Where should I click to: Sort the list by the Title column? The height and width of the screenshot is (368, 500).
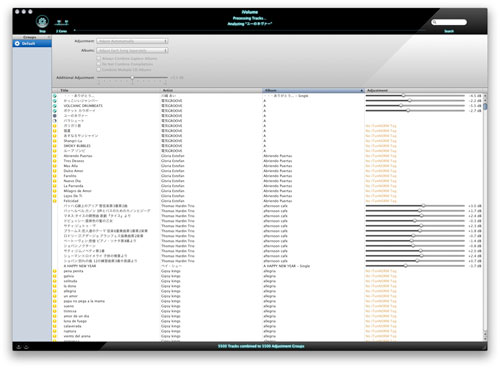pyautogui.click(x=109, y=90)
